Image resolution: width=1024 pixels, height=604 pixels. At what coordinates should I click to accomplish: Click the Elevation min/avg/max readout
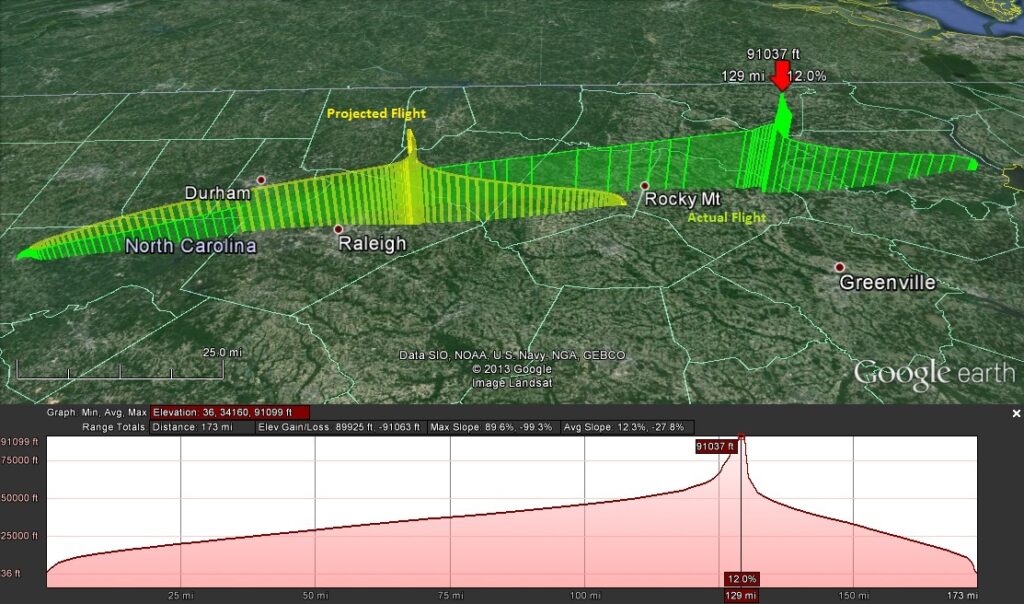229,412
